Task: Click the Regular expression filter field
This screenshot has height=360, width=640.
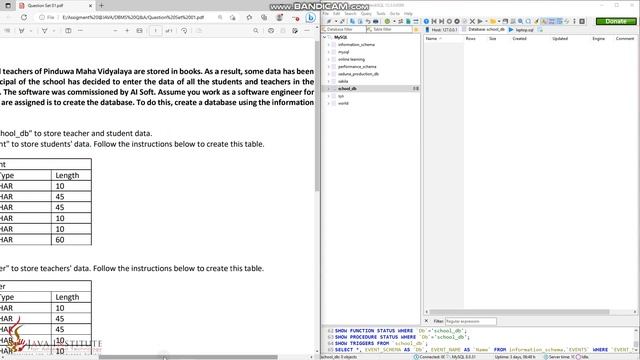Action: click(471, 321)
